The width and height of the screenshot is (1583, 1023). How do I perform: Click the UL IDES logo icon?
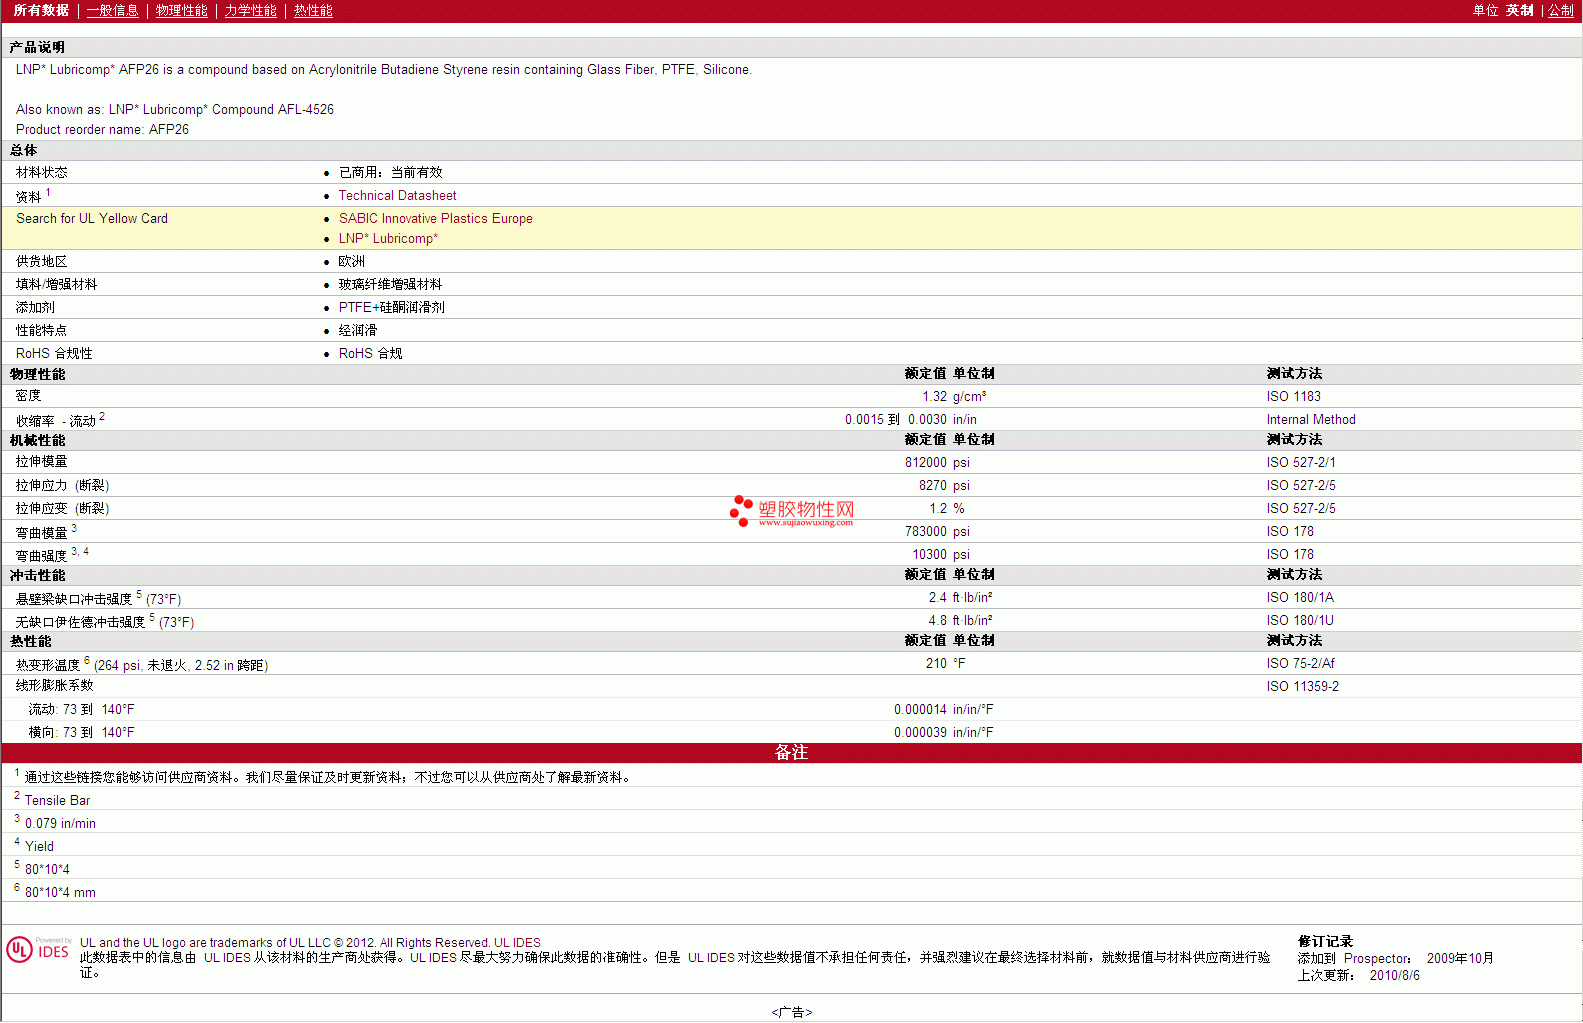38,950
